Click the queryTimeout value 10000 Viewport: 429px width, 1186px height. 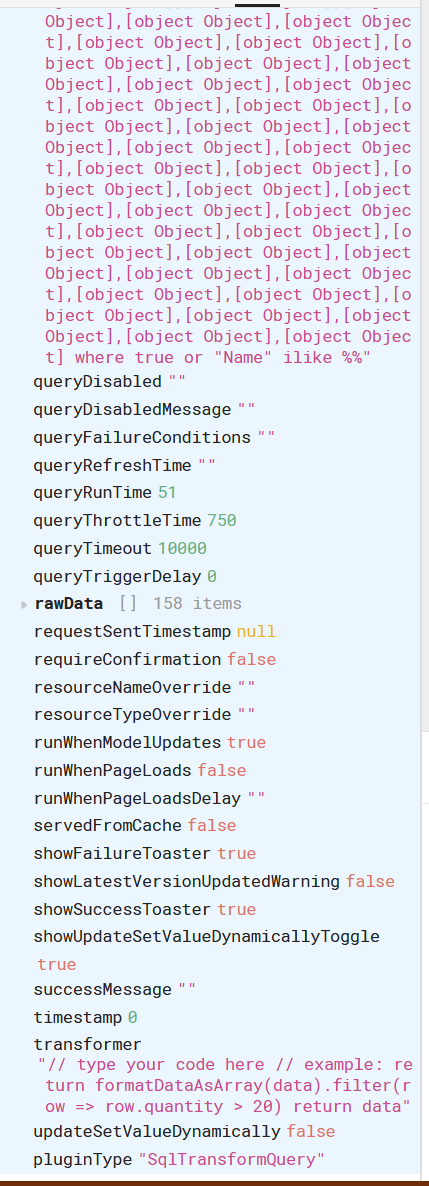[x=182, y=548]
